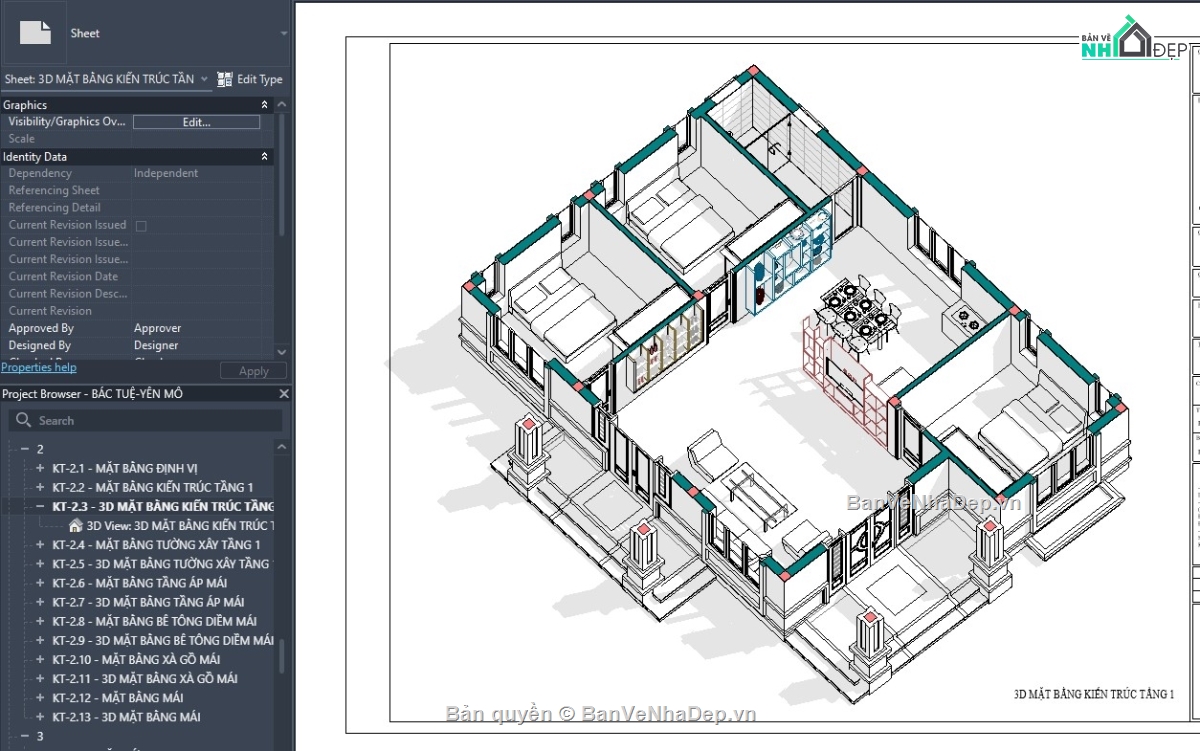Viewport: 1200px width, 751px height.
Task: Click the Referencing Sheet property label
Action: coord(54,190)
